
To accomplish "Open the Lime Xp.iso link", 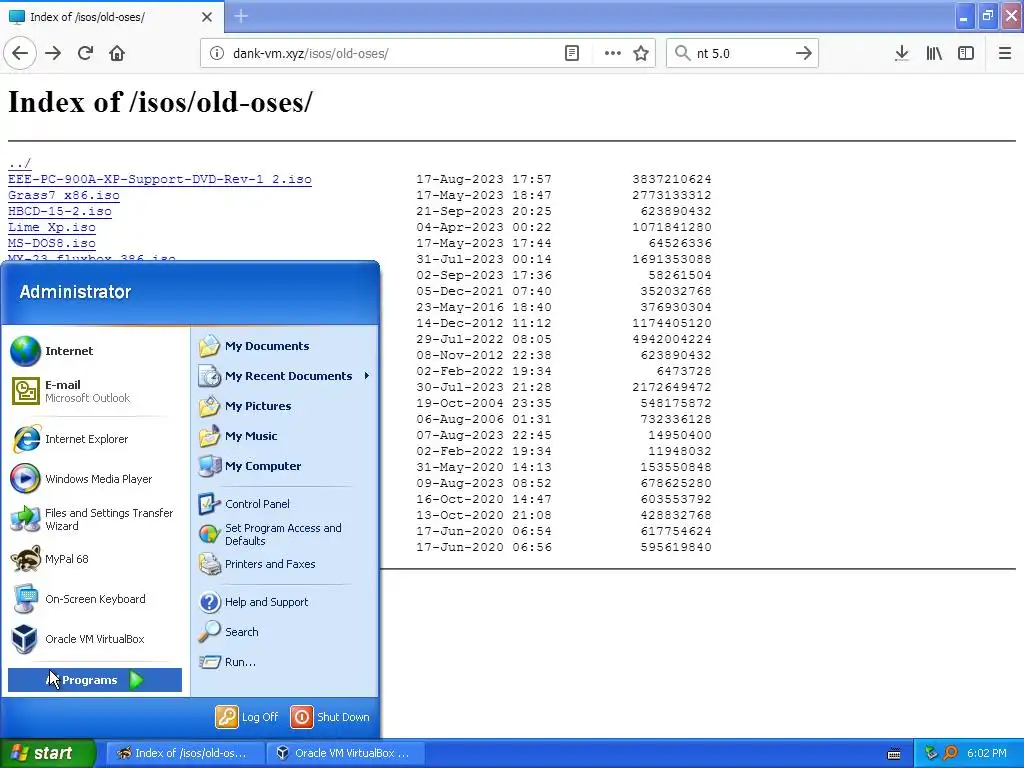I will click(52, 227).
